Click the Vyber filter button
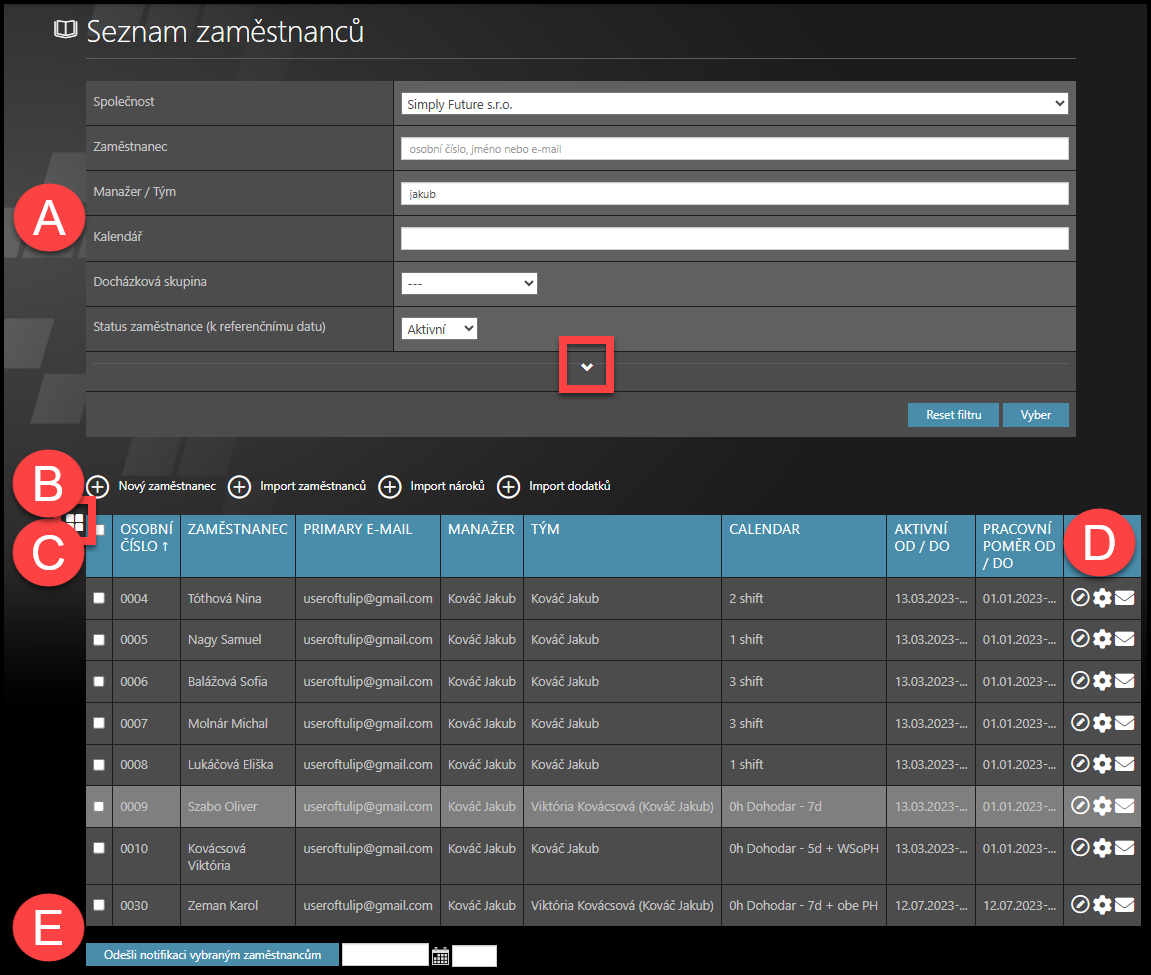Viewport: 1151px width, 975px height. [1035, 415]
